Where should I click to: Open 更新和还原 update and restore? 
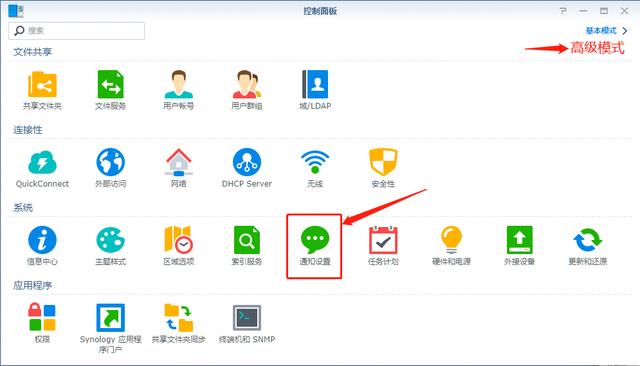(x=587, y=240)
